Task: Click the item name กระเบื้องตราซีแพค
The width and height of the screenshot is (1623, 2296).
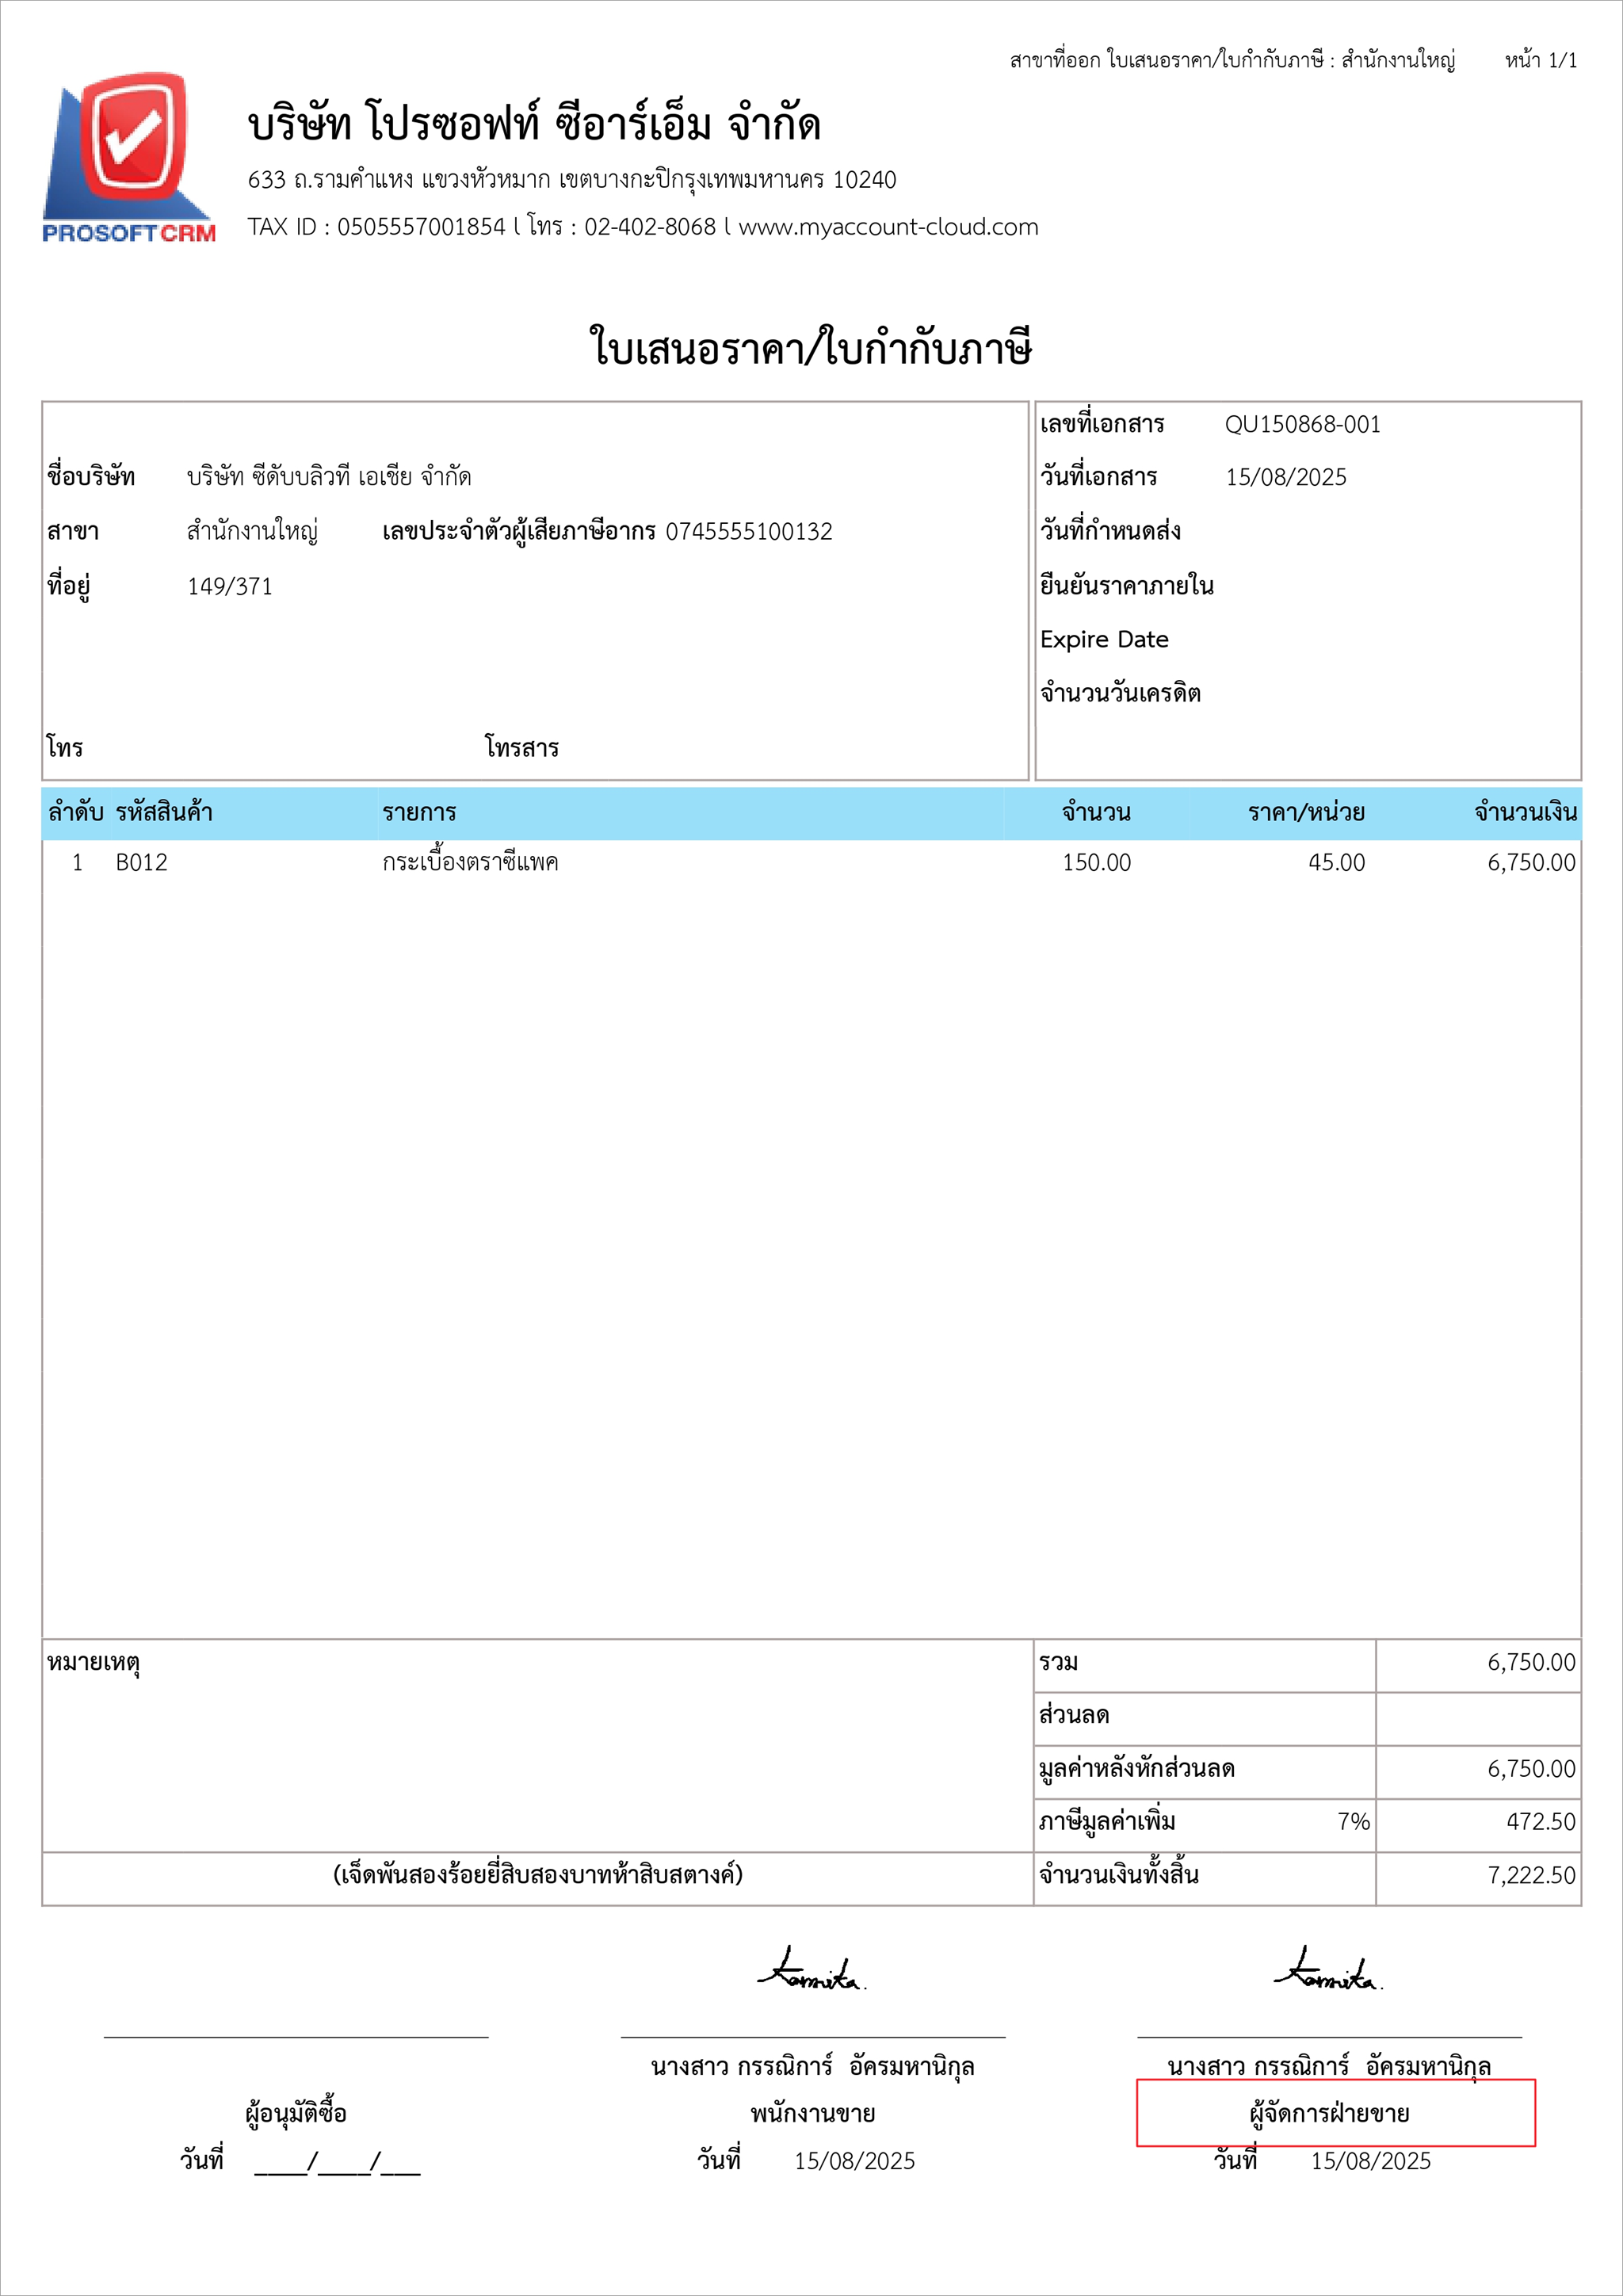Action: click(x=470, y=862)
